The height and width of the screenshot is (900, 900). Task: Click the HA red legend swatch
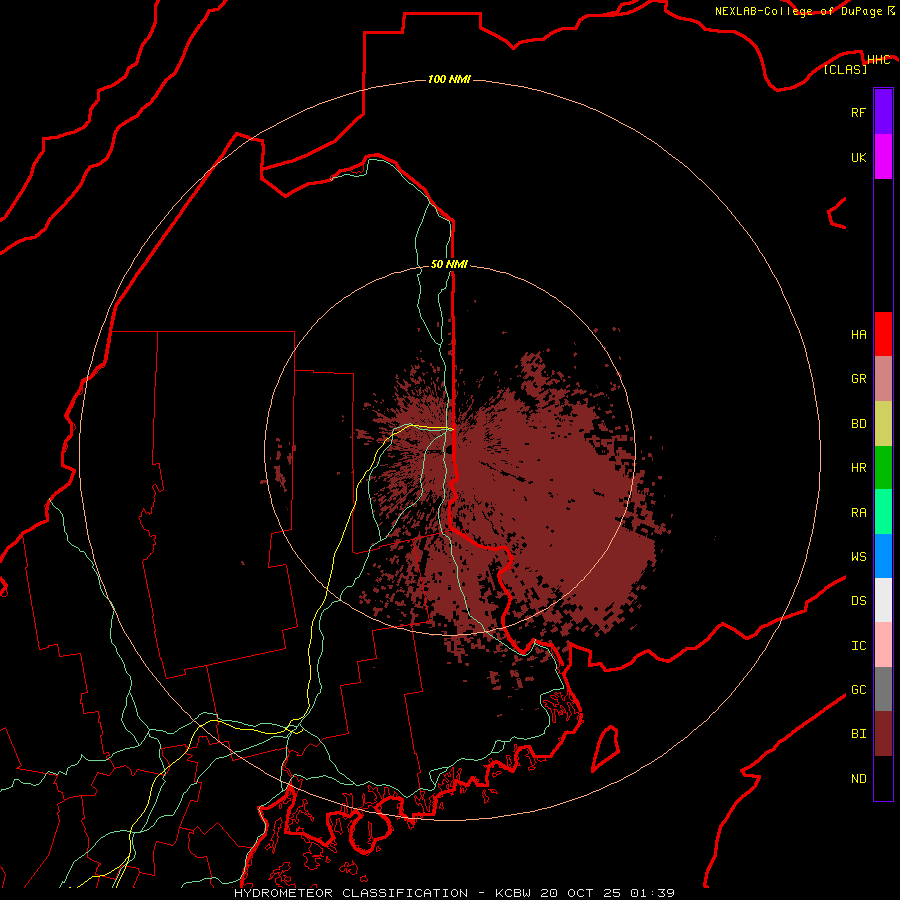click(883, 334)
